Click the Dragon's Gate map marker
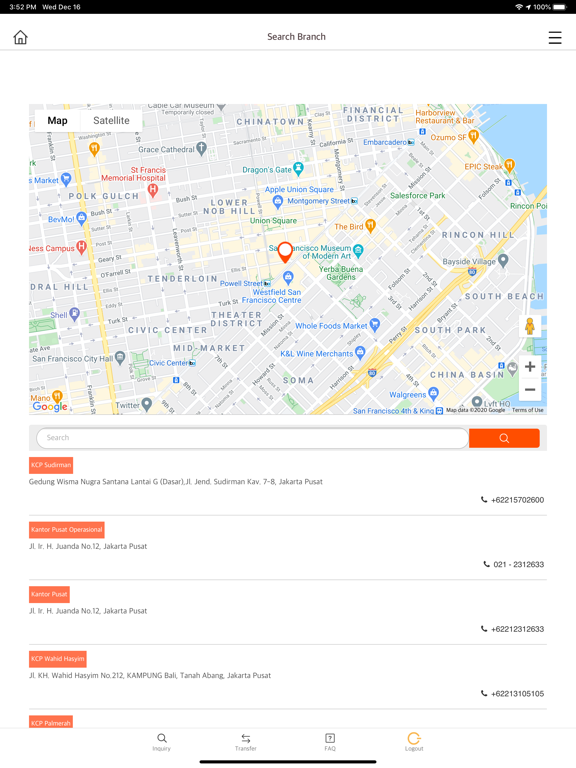The image size is (576, 768). [298, 169]
